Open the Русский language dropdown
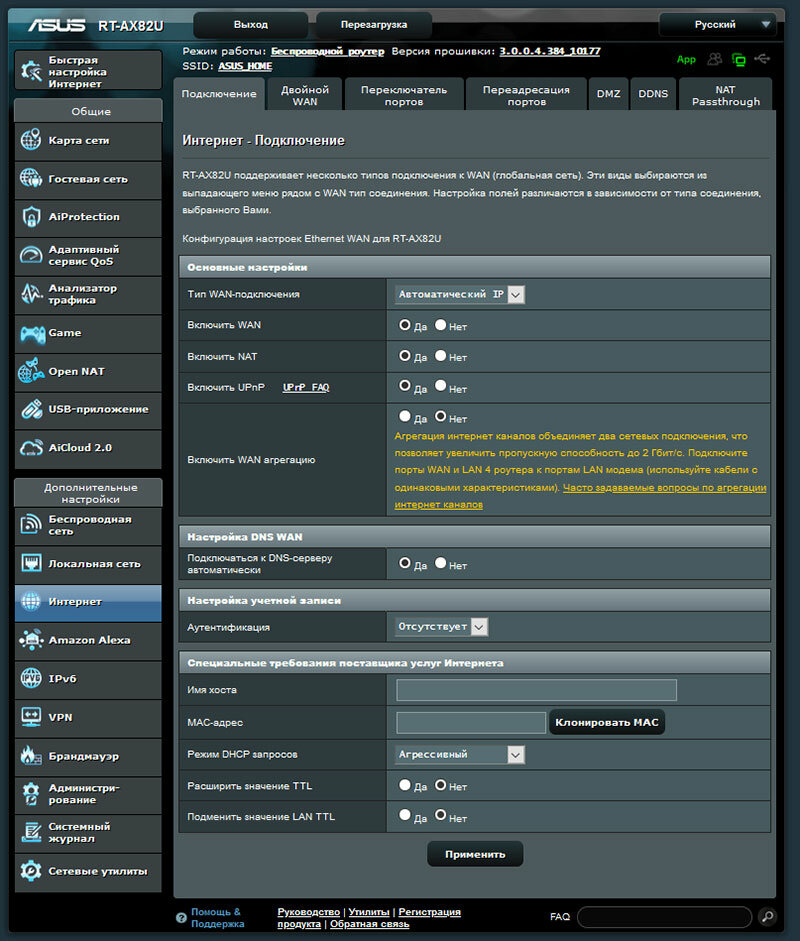 (x=718, y=25)
